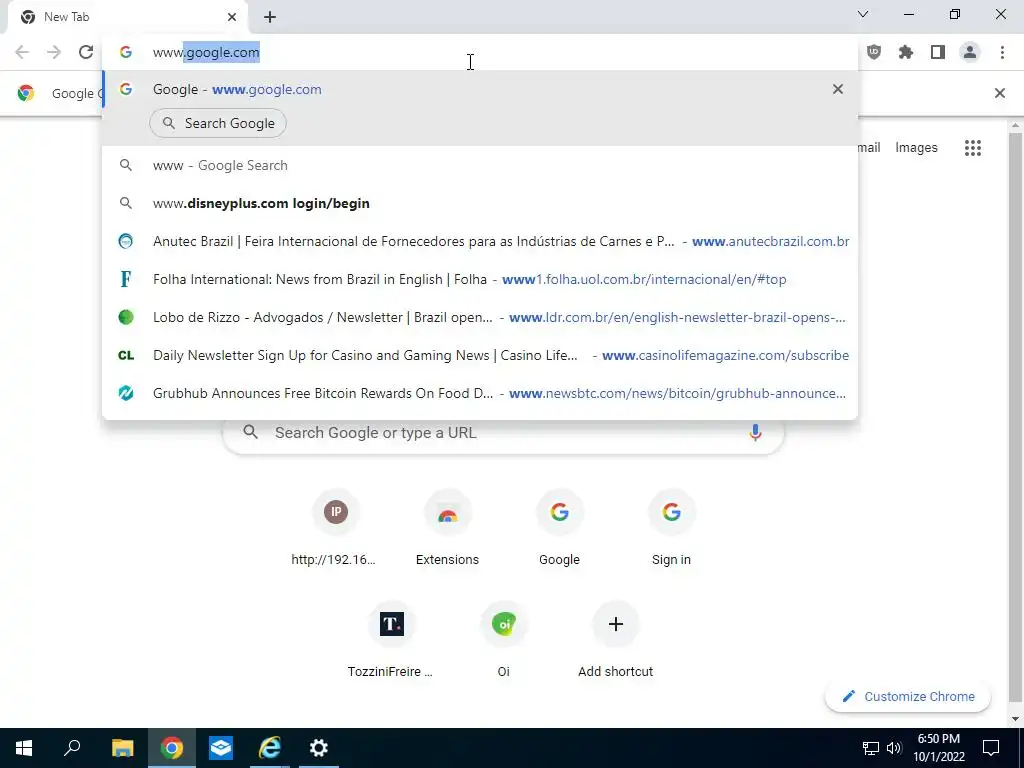Image resolution: width=1024 pixels, height=768 pixels.
Task: Open the volume tray icon
Action: pyautogui.click(x=894, y=748)
